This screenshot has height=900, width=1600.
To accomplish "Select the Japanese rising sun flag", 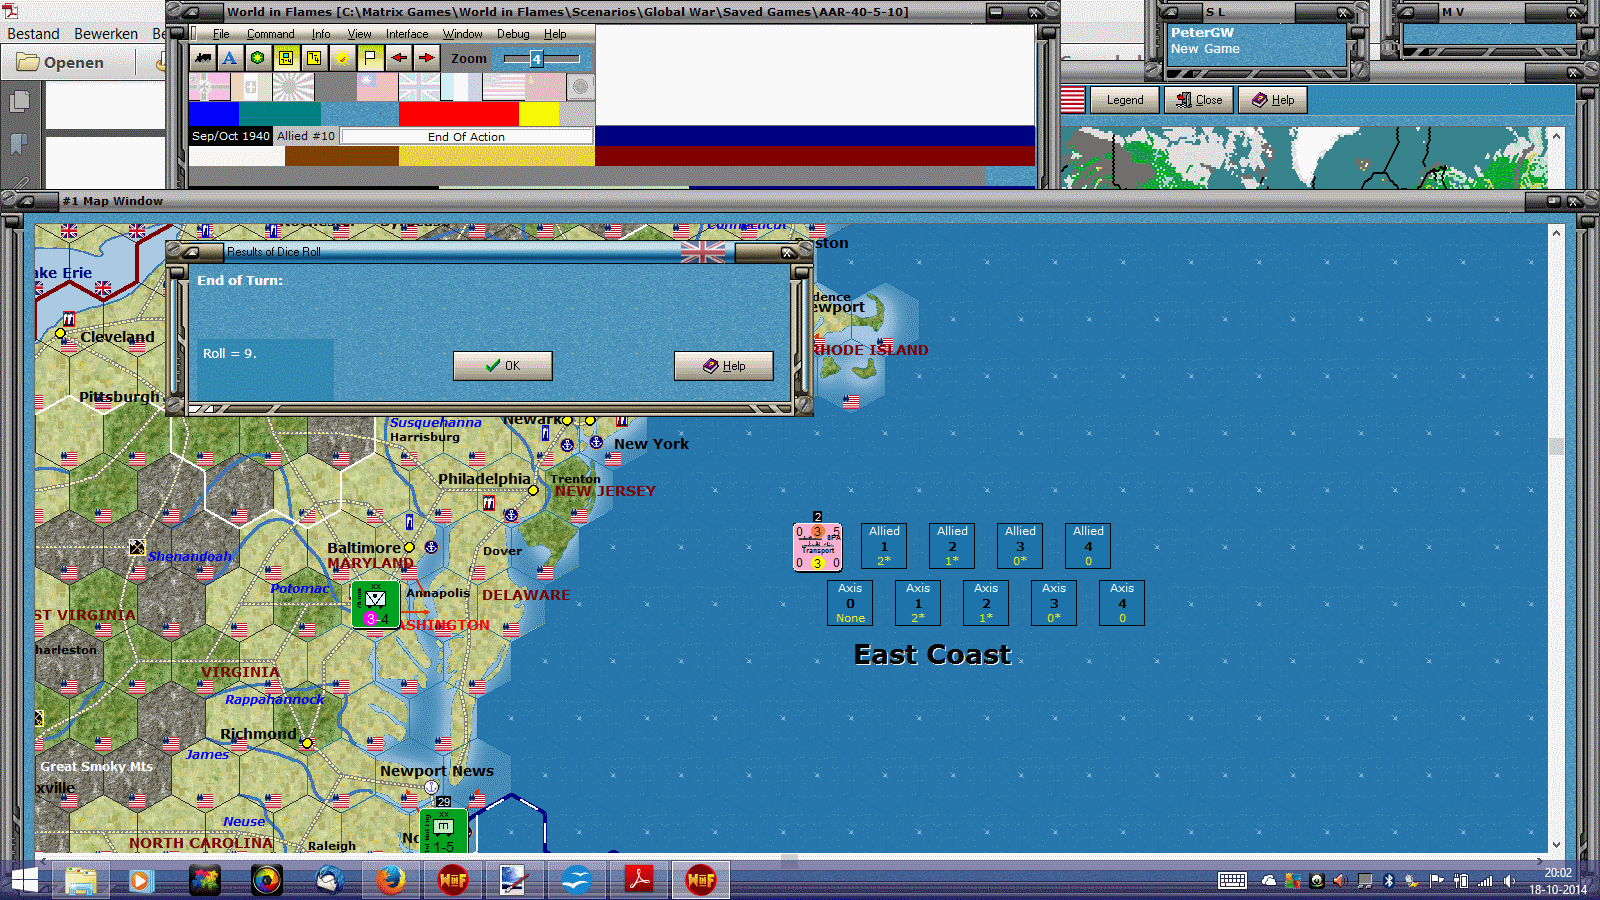I will click(293, 87).
